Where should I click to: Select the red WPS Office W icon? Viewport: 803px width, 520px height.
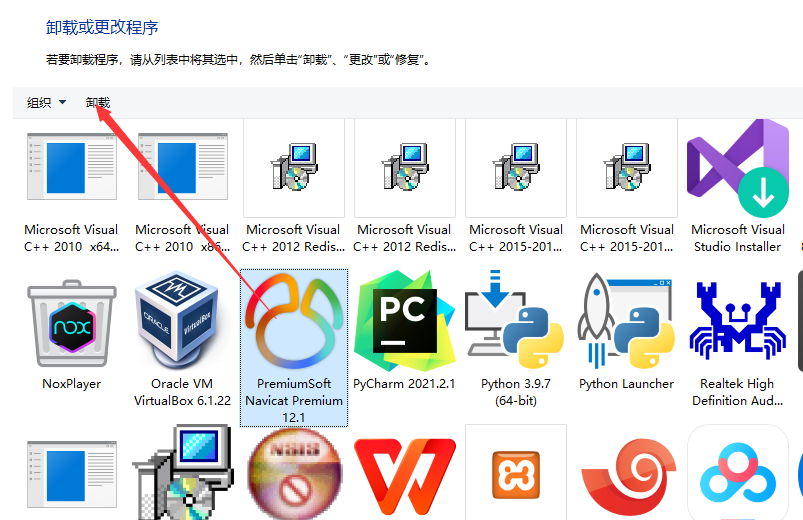tap(405, 476)
